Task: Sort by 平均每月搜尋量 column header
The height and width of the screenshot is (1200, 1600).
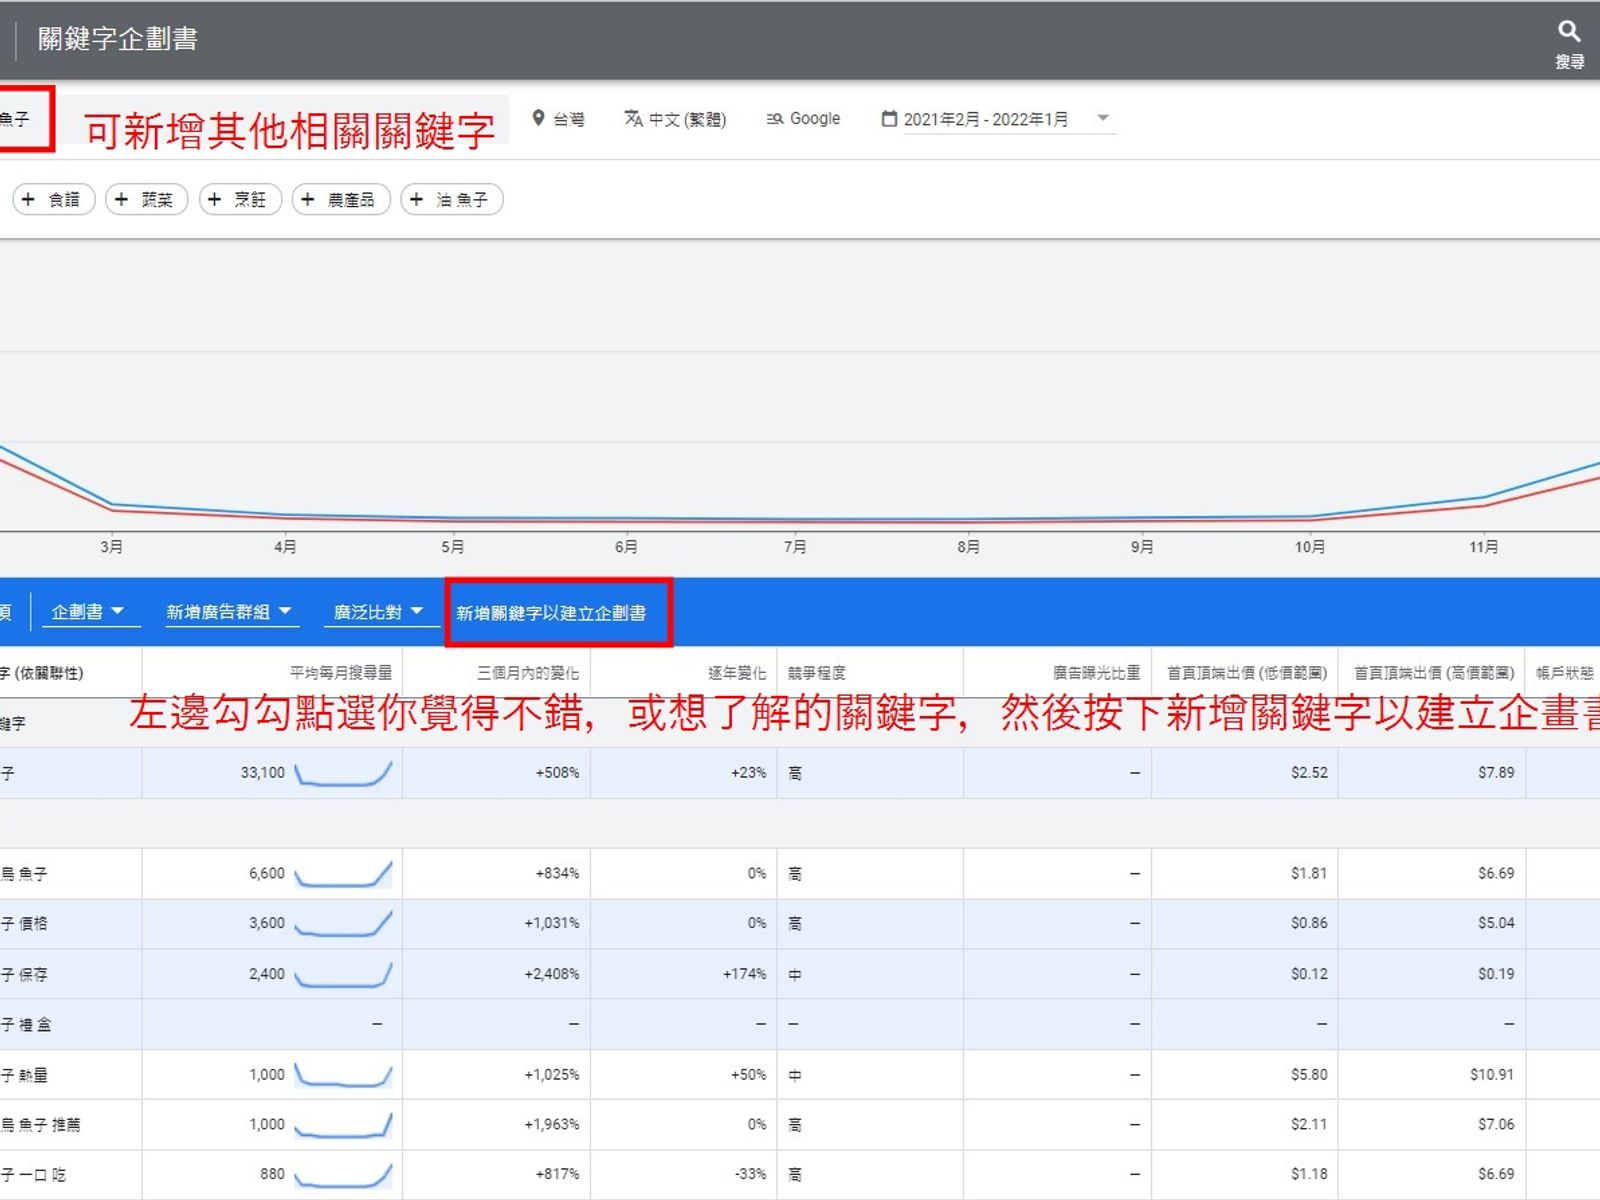Action: click(341, 673)
